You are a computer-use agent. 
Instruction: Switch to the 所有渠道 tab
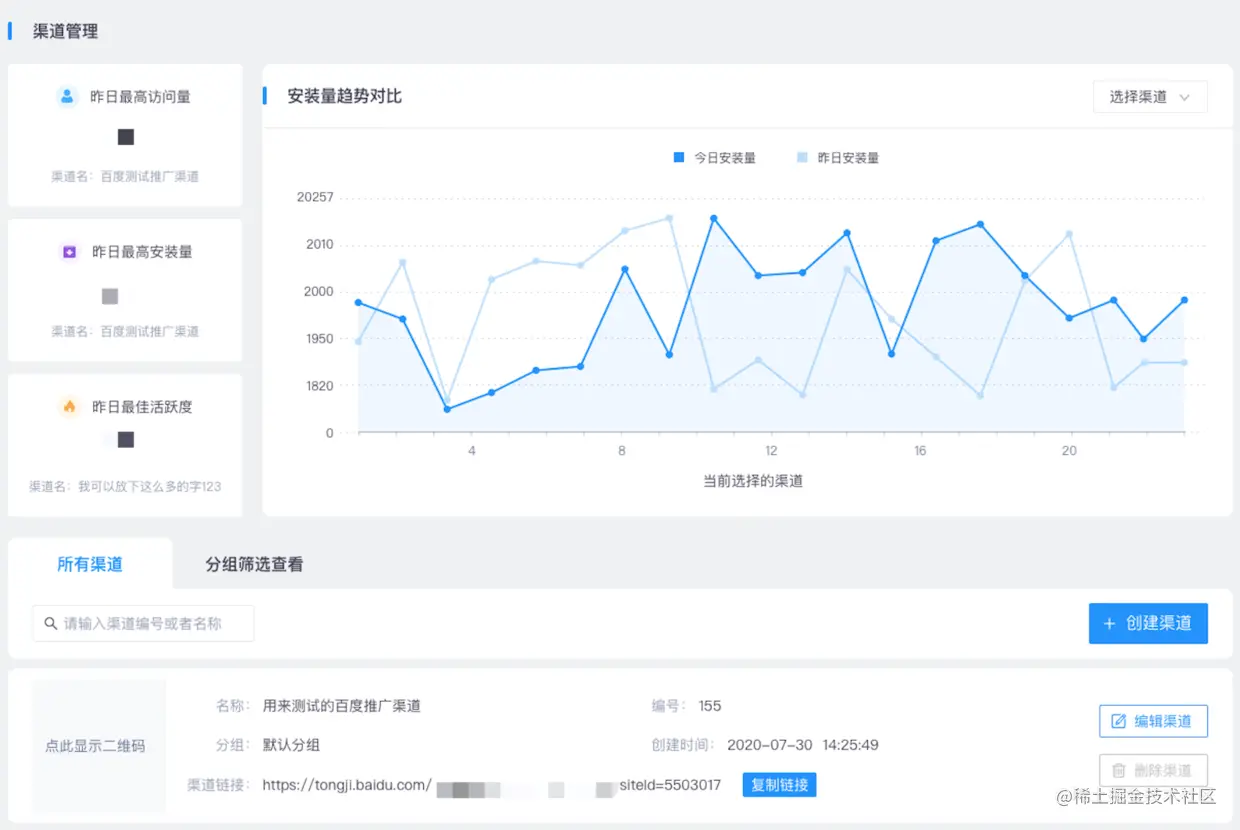coord(90,564)
